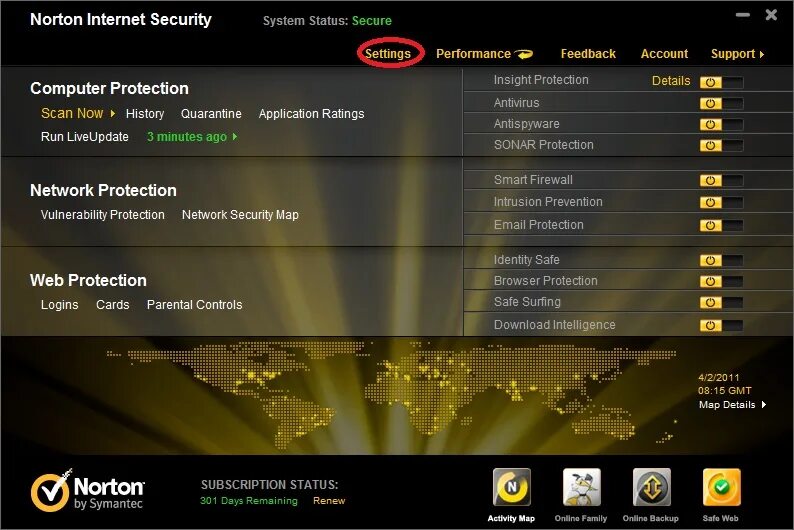This screenshot has width=794, height=530.
Task: Turn off Antispyware switch
Action: point(721,125)
